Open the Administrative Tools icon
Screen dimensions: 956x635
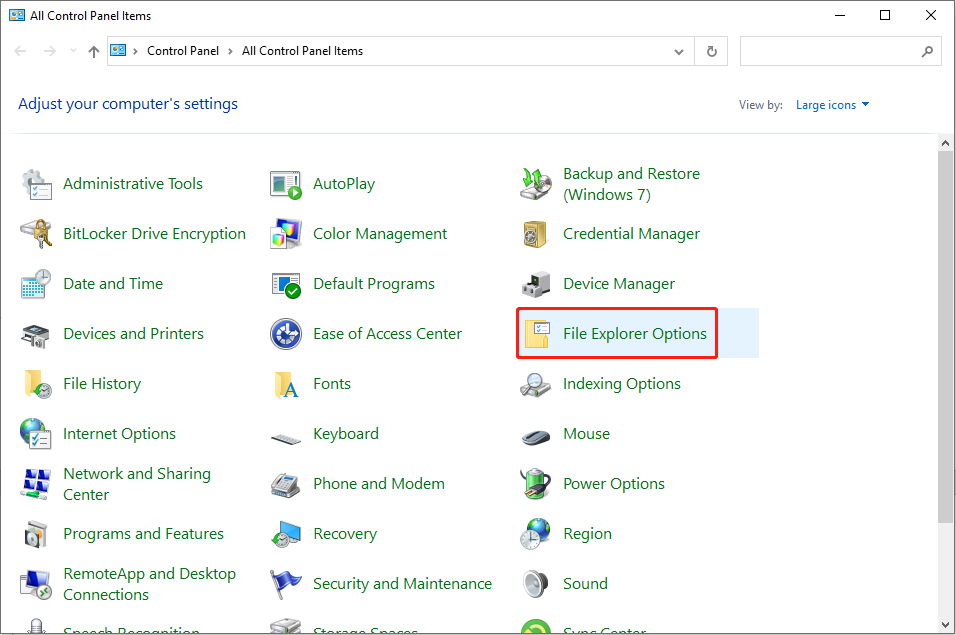coord(37,184)
